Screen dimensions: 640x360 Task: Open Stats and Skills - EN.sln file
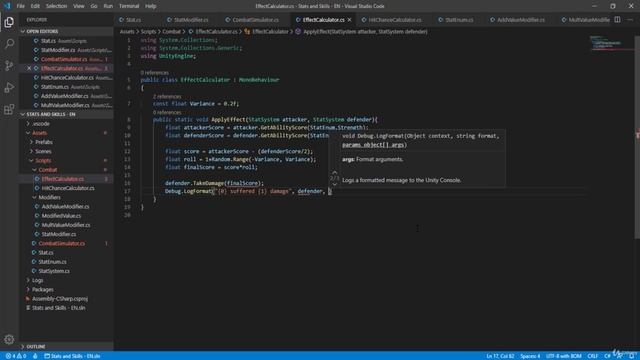pyautogui.click(x=58, y=308)
